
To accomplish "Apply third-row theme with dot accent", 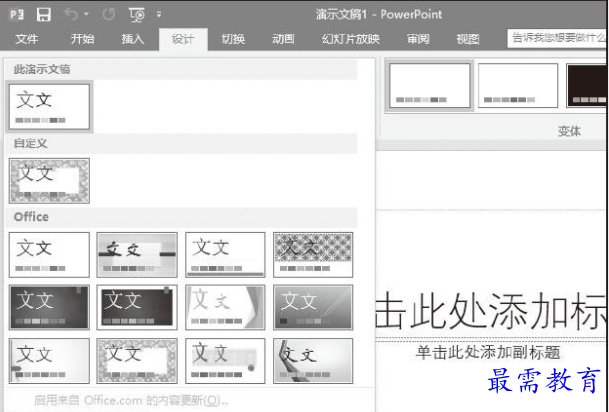I will click(225, 361).
